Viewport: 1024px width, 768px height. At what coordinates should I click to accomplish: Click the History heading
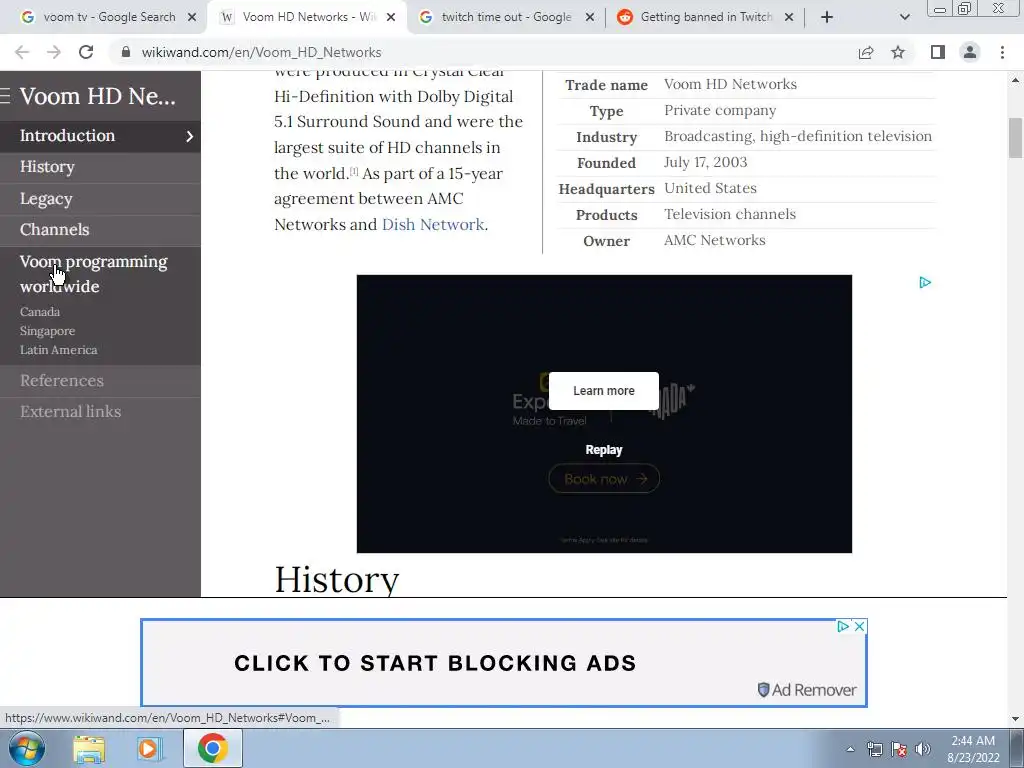click(x=336, y=579)
